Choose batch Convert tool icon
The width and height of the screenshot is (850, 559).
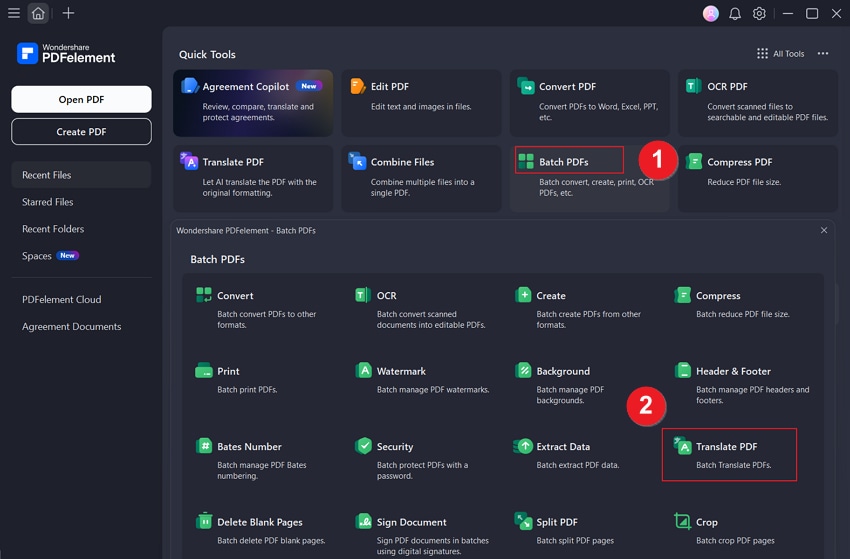[x=204, y=295]
